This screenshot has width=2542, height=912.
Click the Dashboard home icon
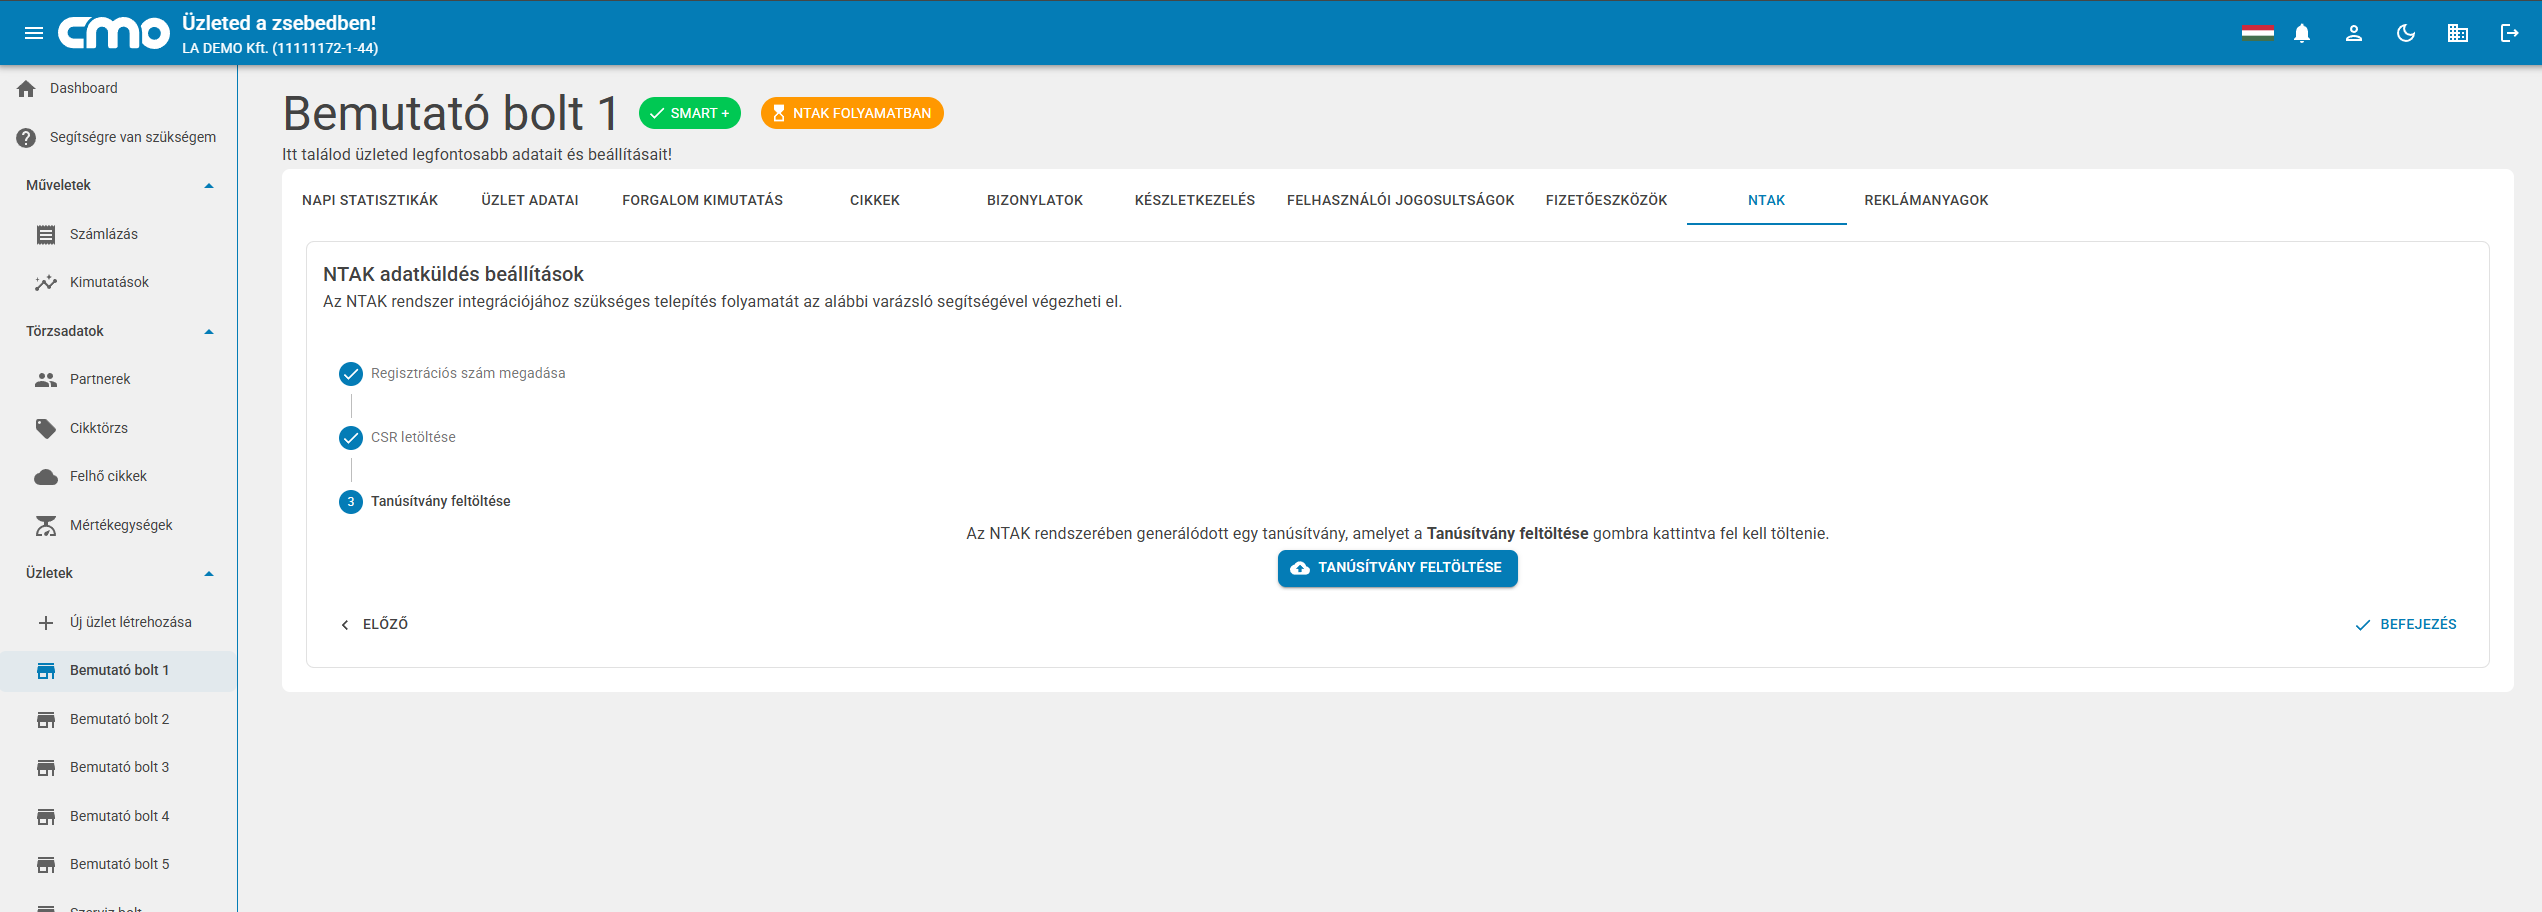[x=27, y=89]
